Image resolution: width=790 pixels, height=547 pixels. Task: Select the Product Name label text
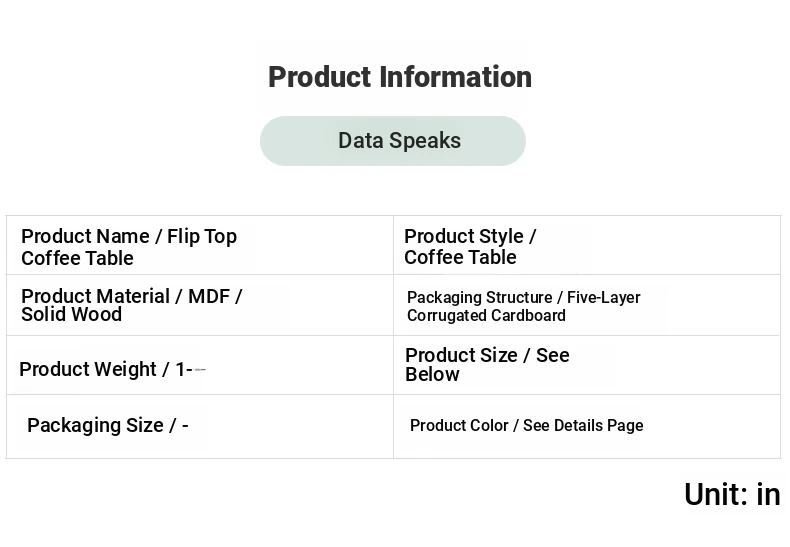click(84, 237)
